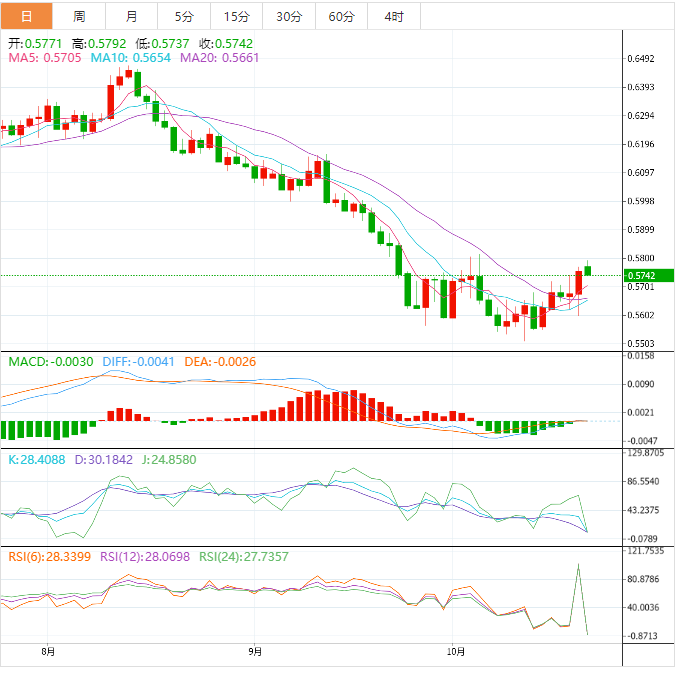The width and height of the screenshot is (680, 680).
Task: Click the MA20: 0.5661 label
Action: pyautogui.click(x=219, y=58)
